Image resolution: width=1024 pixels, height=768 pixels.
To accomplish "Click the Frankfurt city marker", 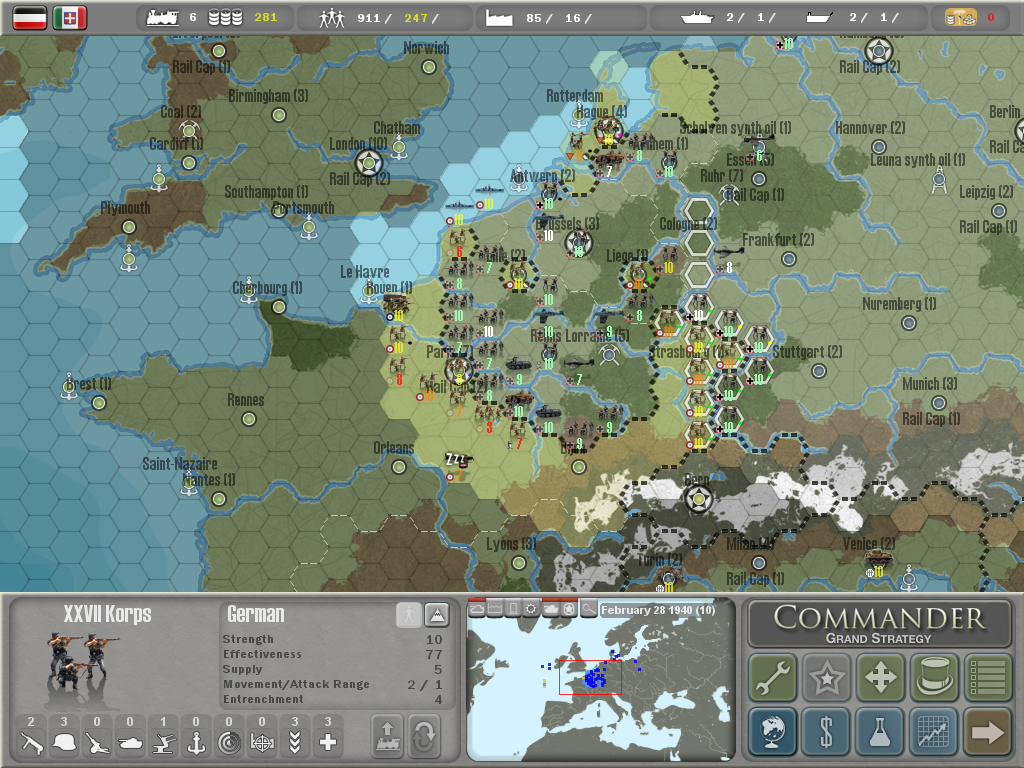I will [x=789, y=259].
